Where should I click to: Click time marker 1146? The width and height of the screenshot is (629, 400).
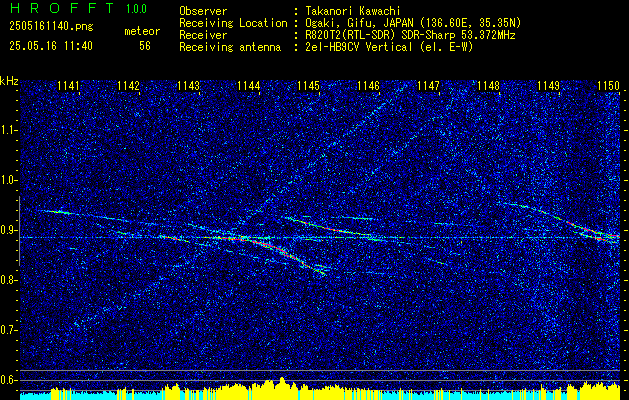(x=369, y=85)
